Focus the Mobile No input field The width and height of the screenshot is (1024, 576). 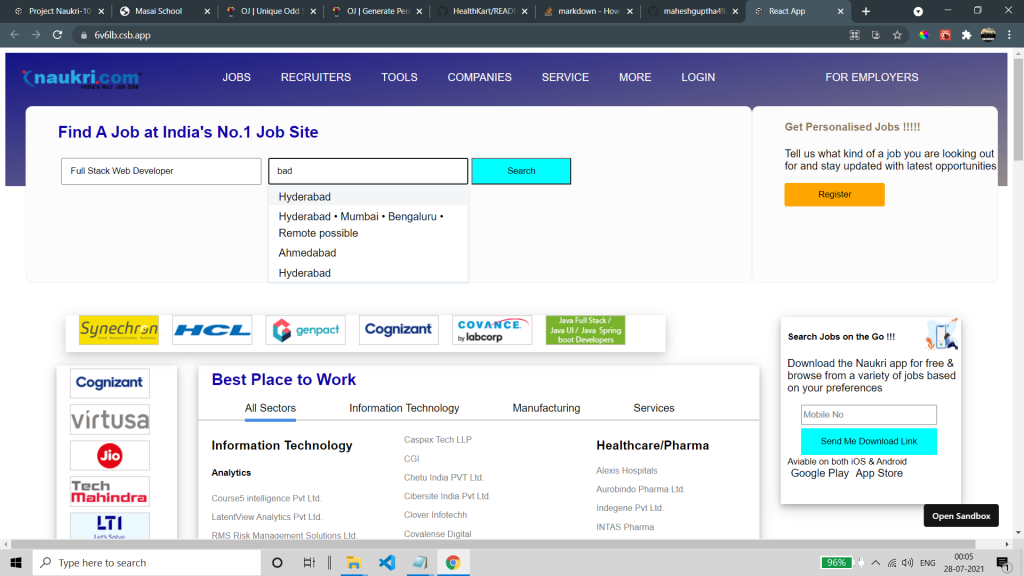coord(868,415)
